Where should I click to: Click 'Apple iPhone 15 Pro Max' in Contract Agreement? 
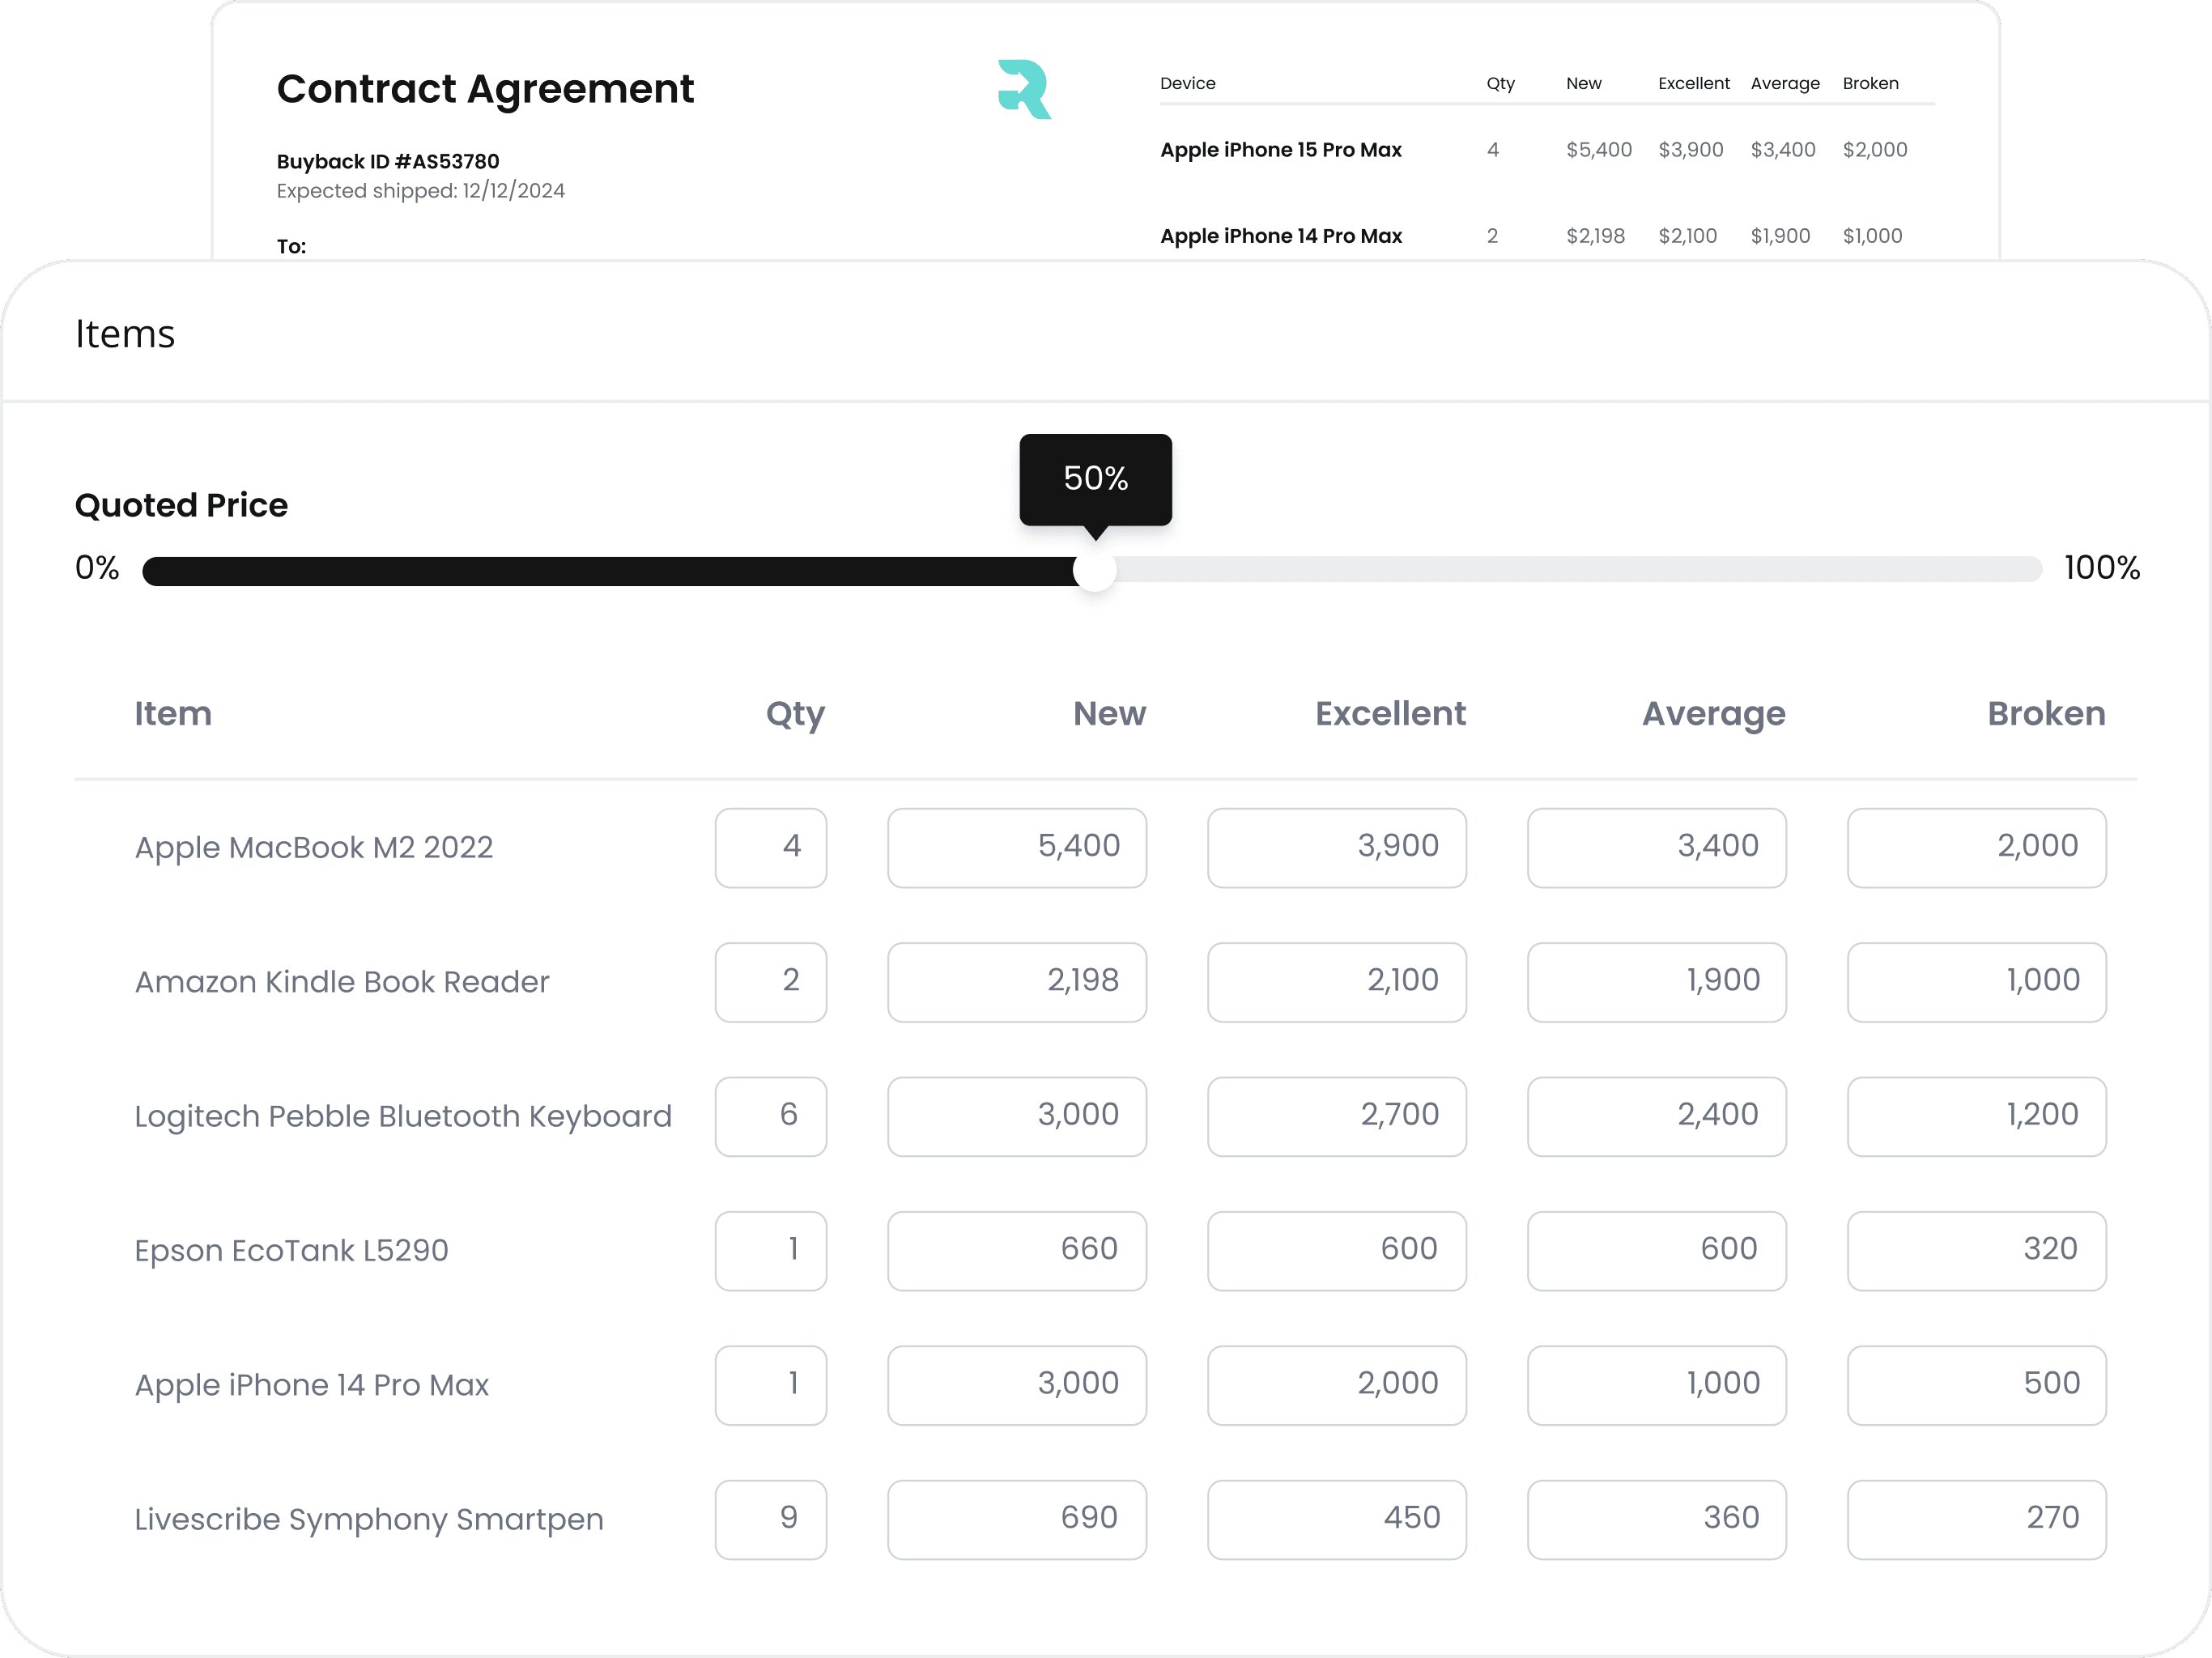click(x=1281, y=150)
